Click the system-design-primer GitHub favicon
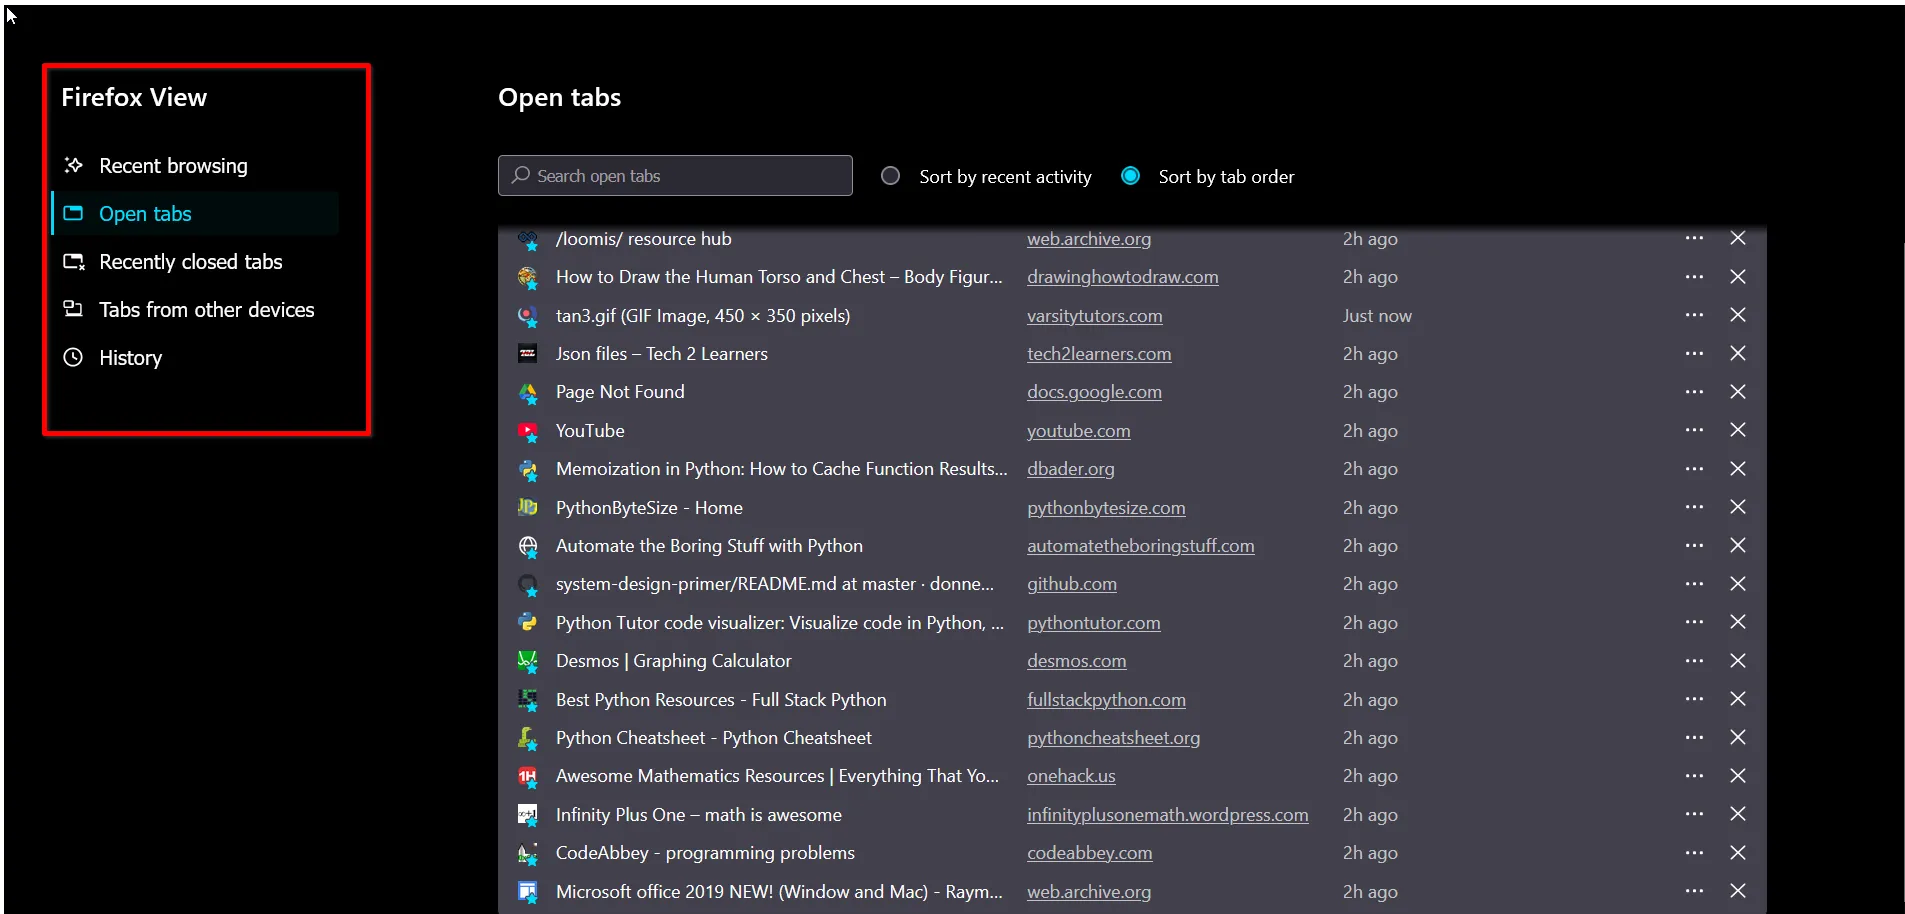Viewport: 1905px width, 914px height. (x=527, y=584)
